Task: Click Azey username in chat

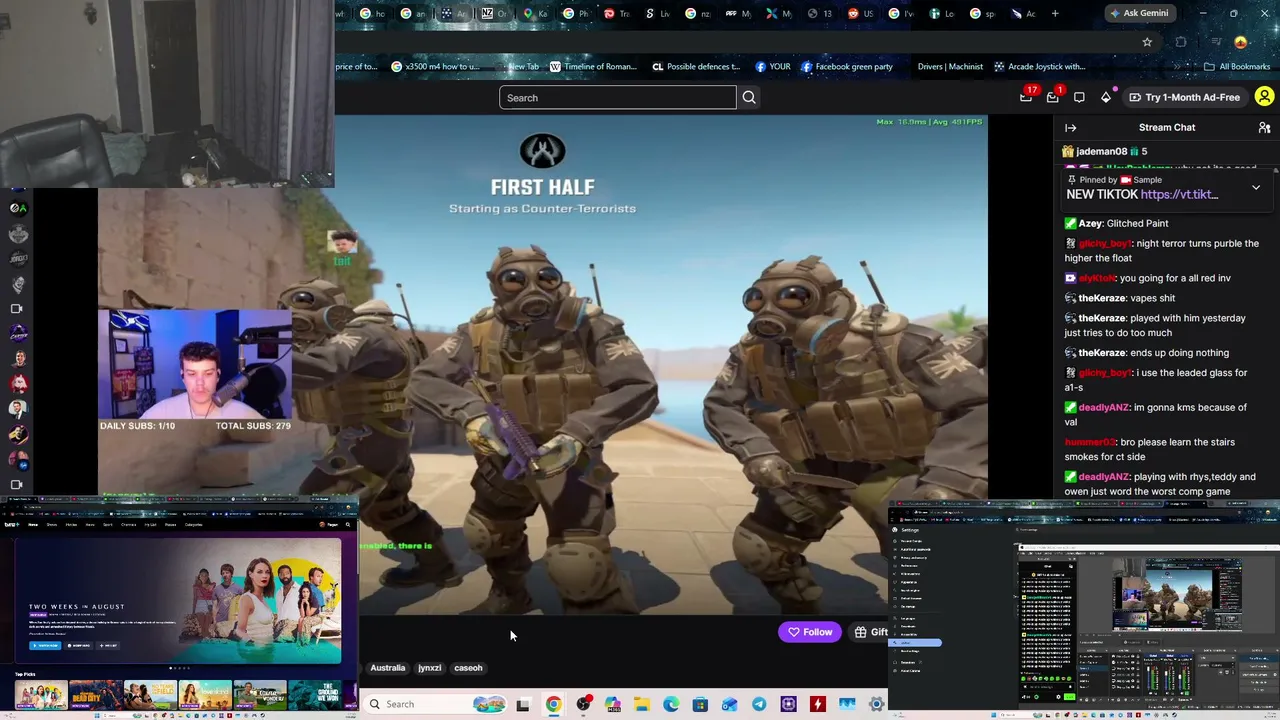Action: point(1089,223)
